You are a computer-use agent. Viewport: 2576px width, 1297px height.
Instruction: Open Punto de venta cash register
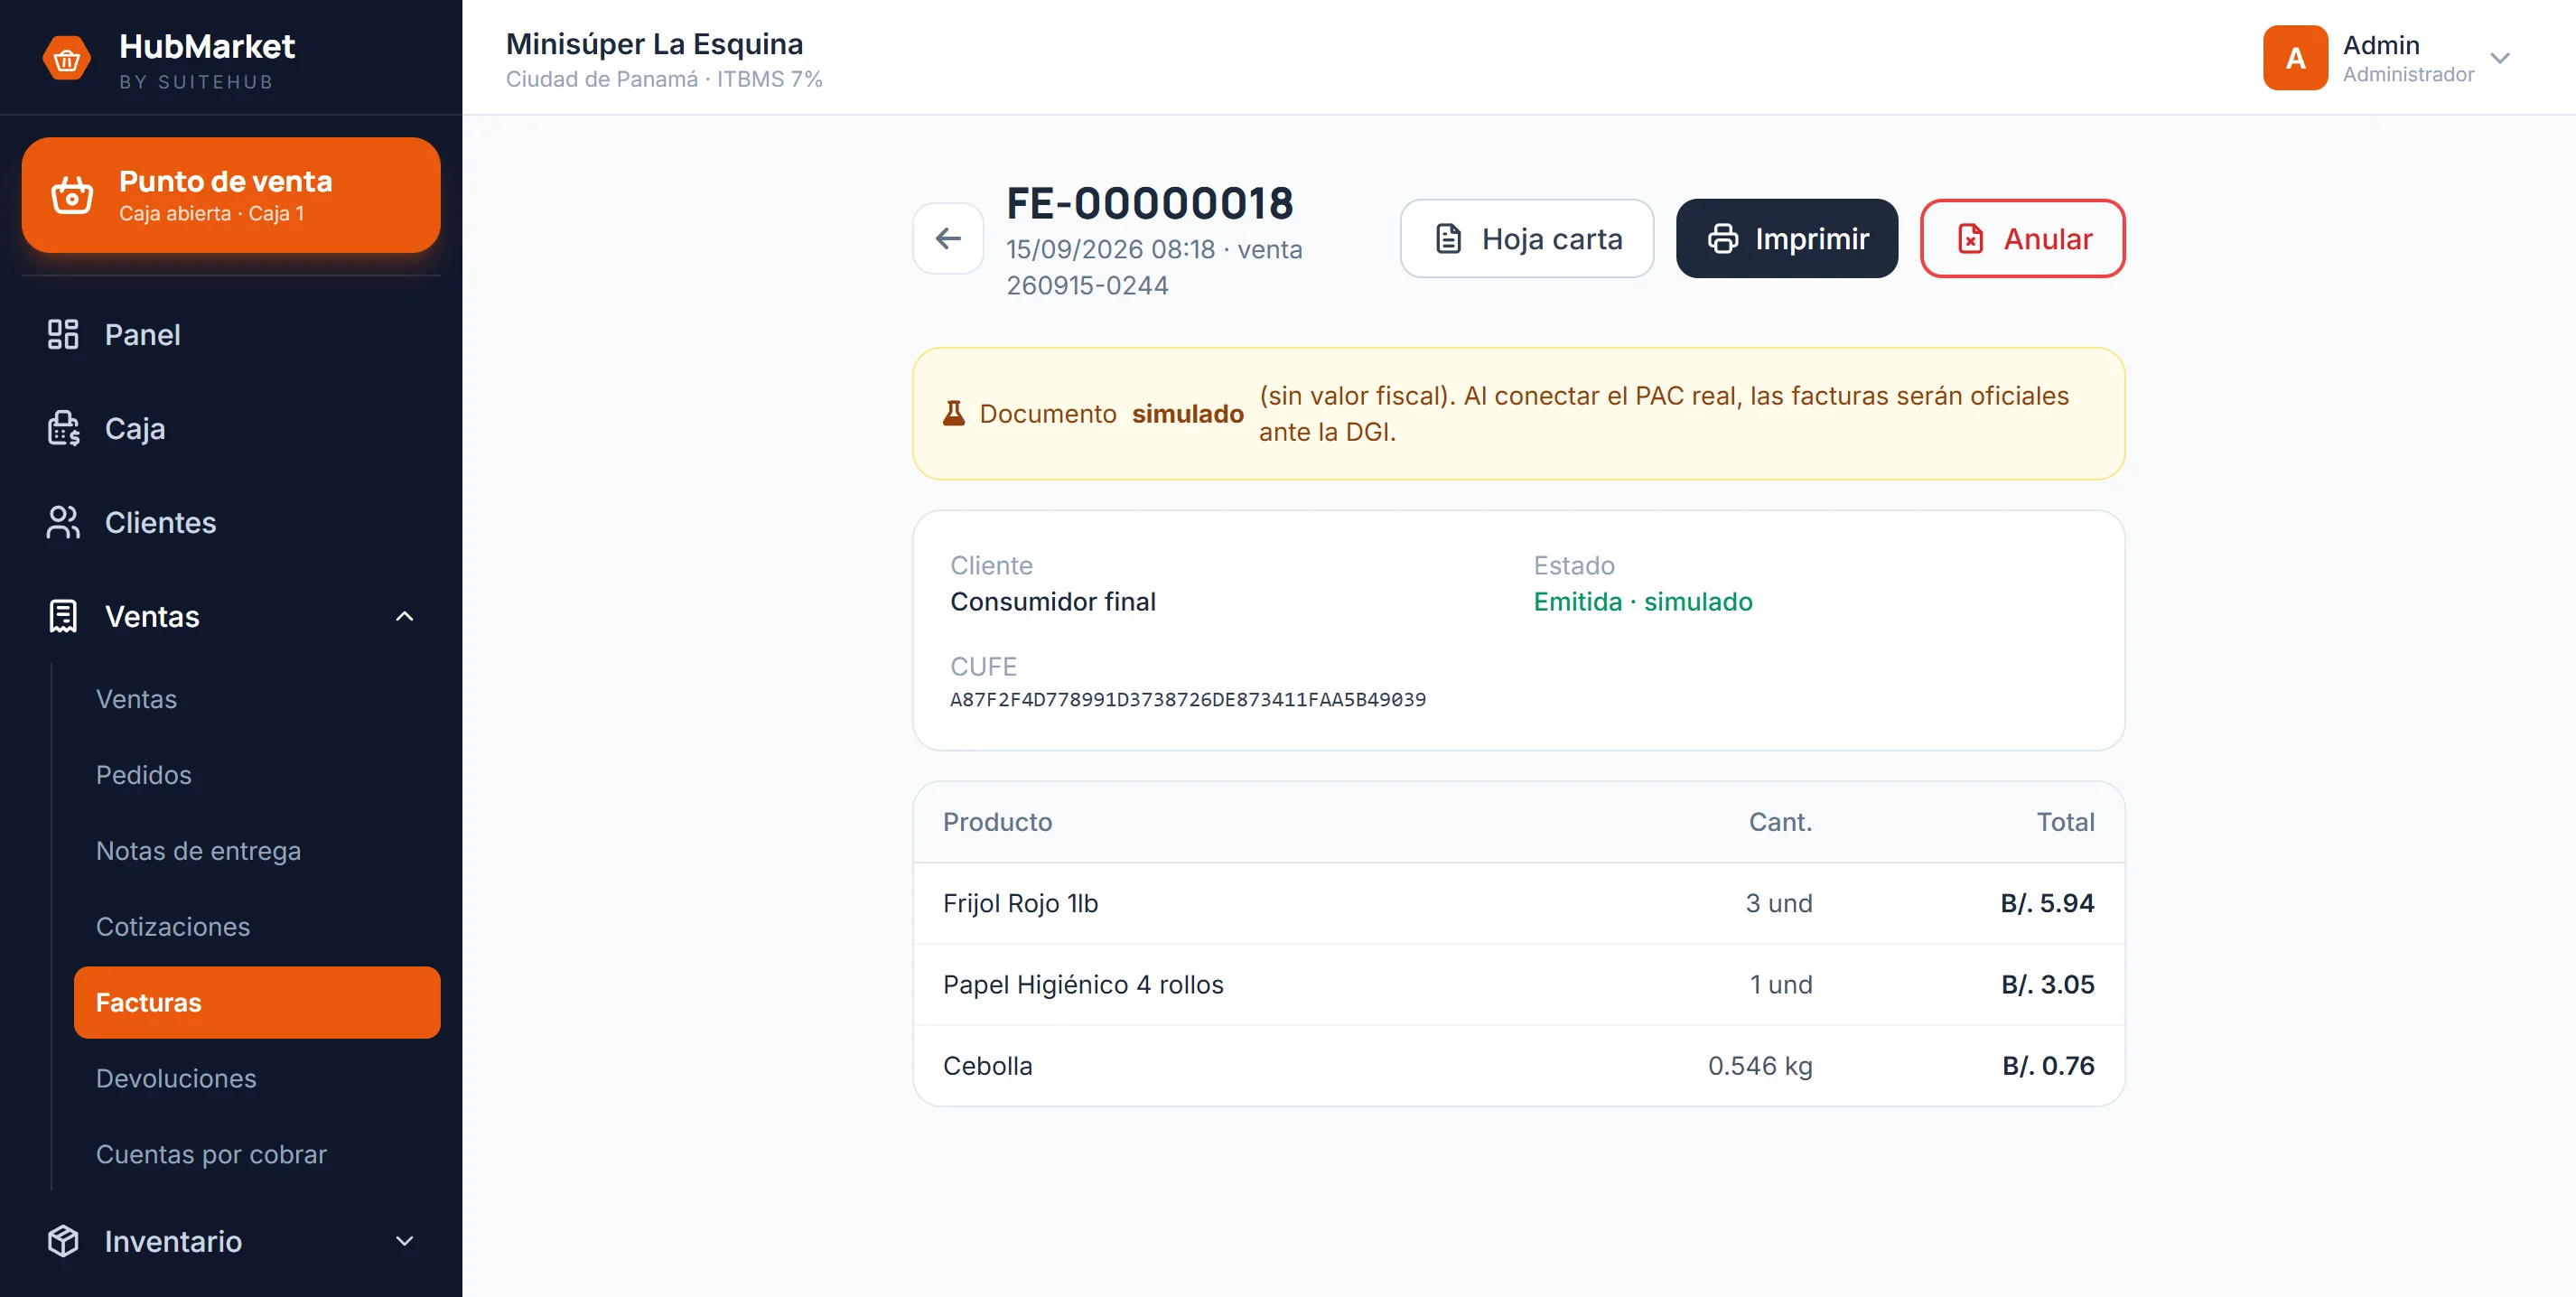231,195
